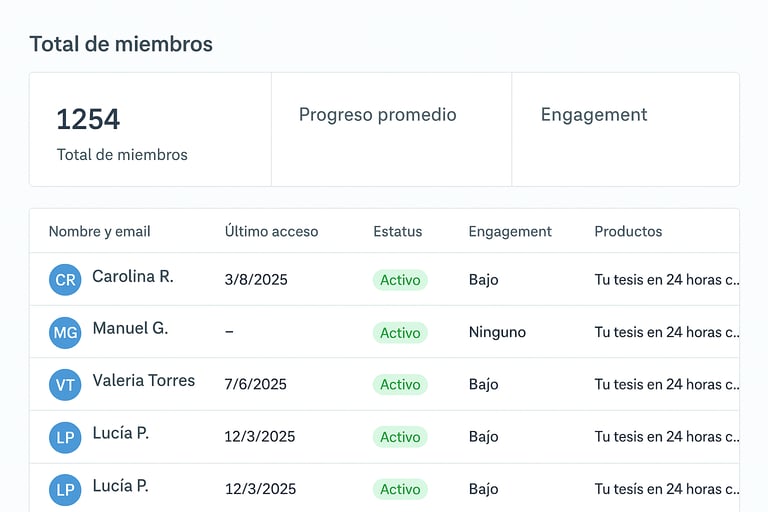Sort by the Nombre y email column
Screen dimensions: 768x512
click(x=100, y=231)
